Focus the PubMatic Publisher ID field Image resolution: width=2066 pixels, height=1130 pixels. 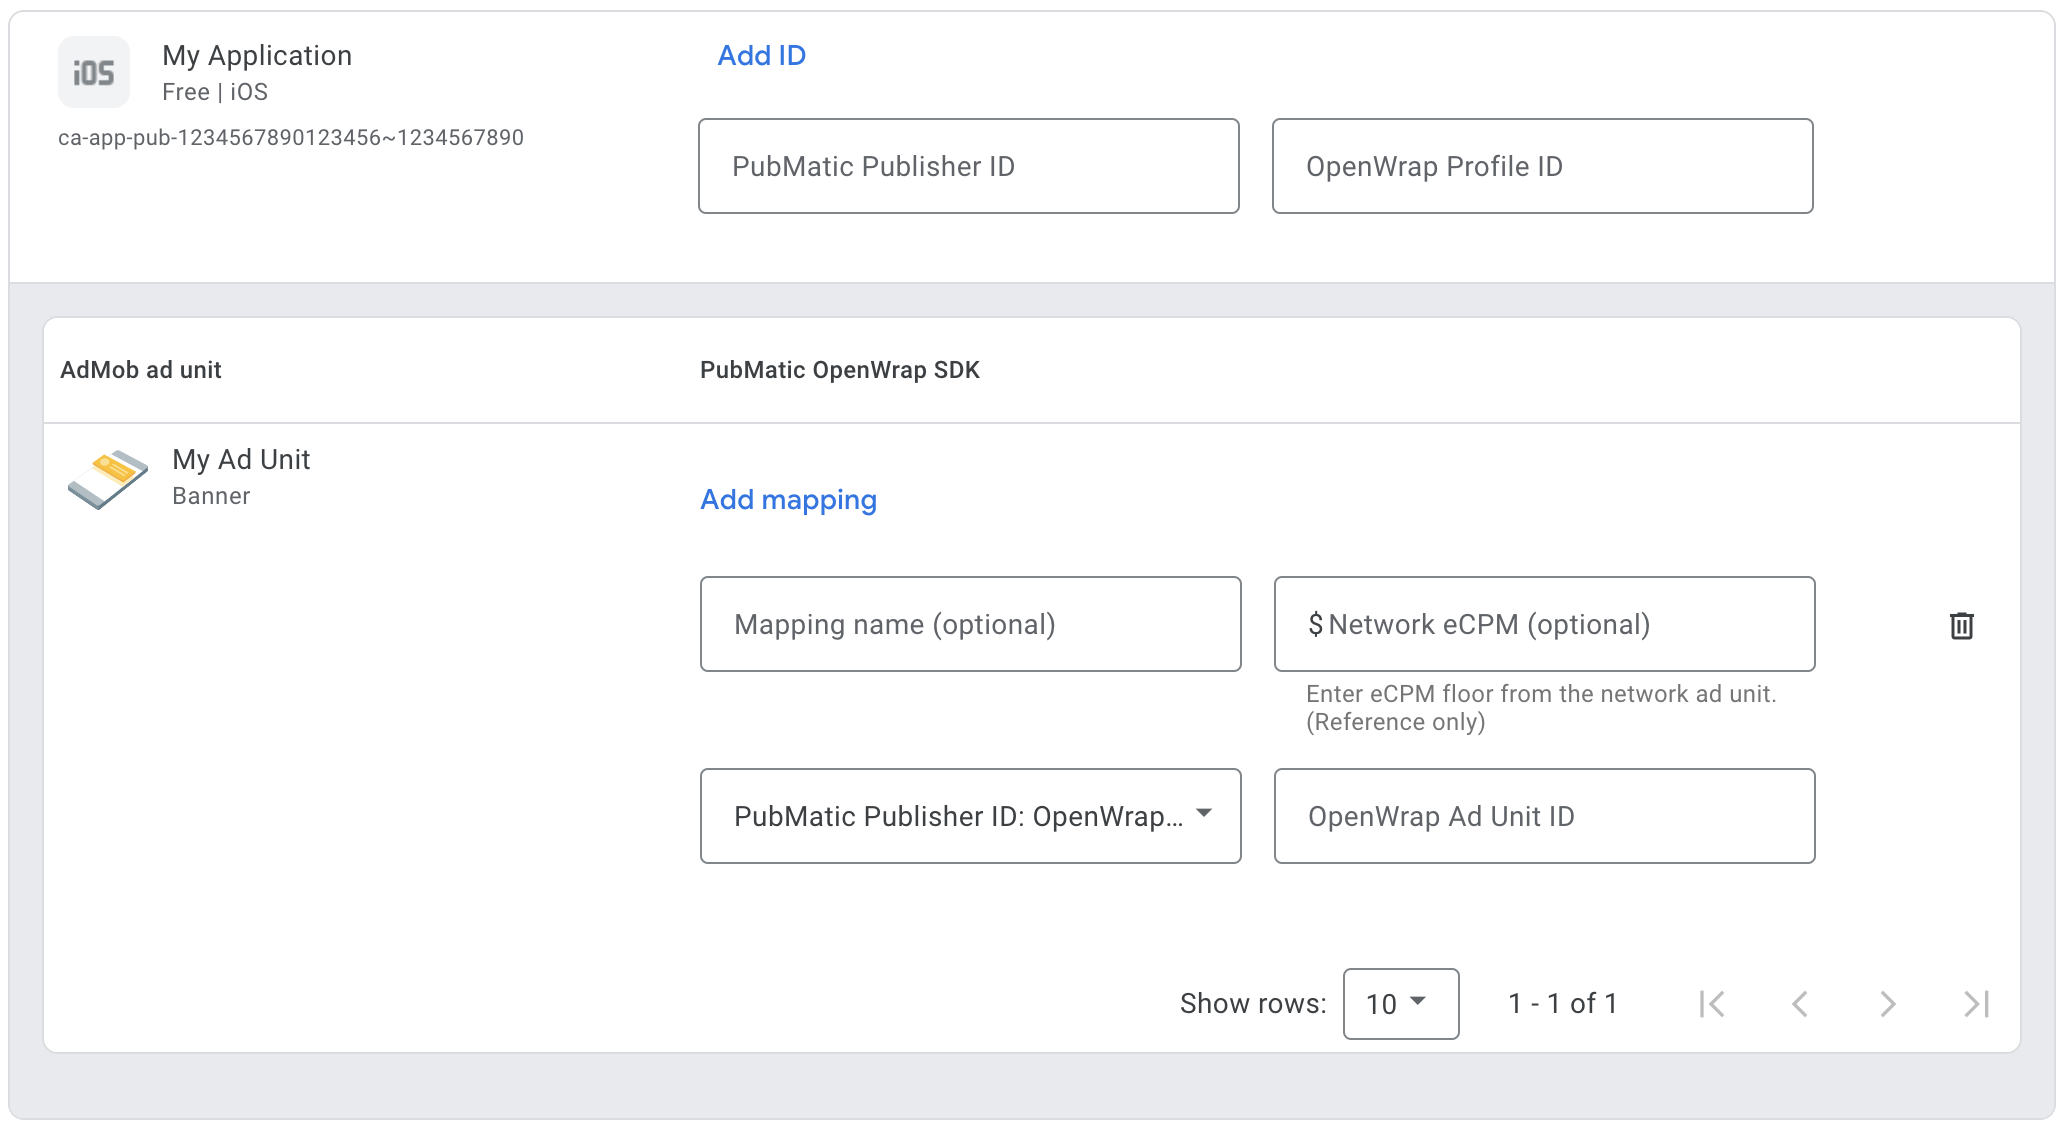click(968, 166)
